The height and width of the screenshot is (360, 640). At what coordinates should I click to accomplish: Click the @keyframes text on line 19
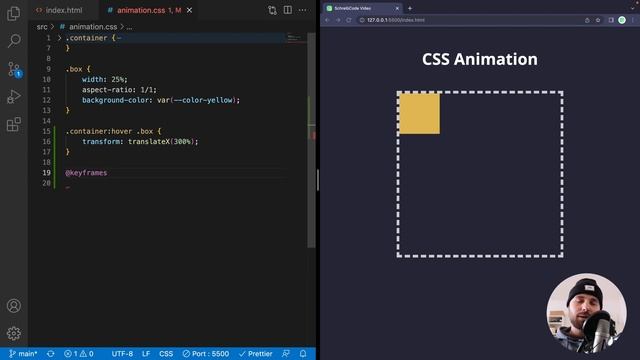coord(86,173)
